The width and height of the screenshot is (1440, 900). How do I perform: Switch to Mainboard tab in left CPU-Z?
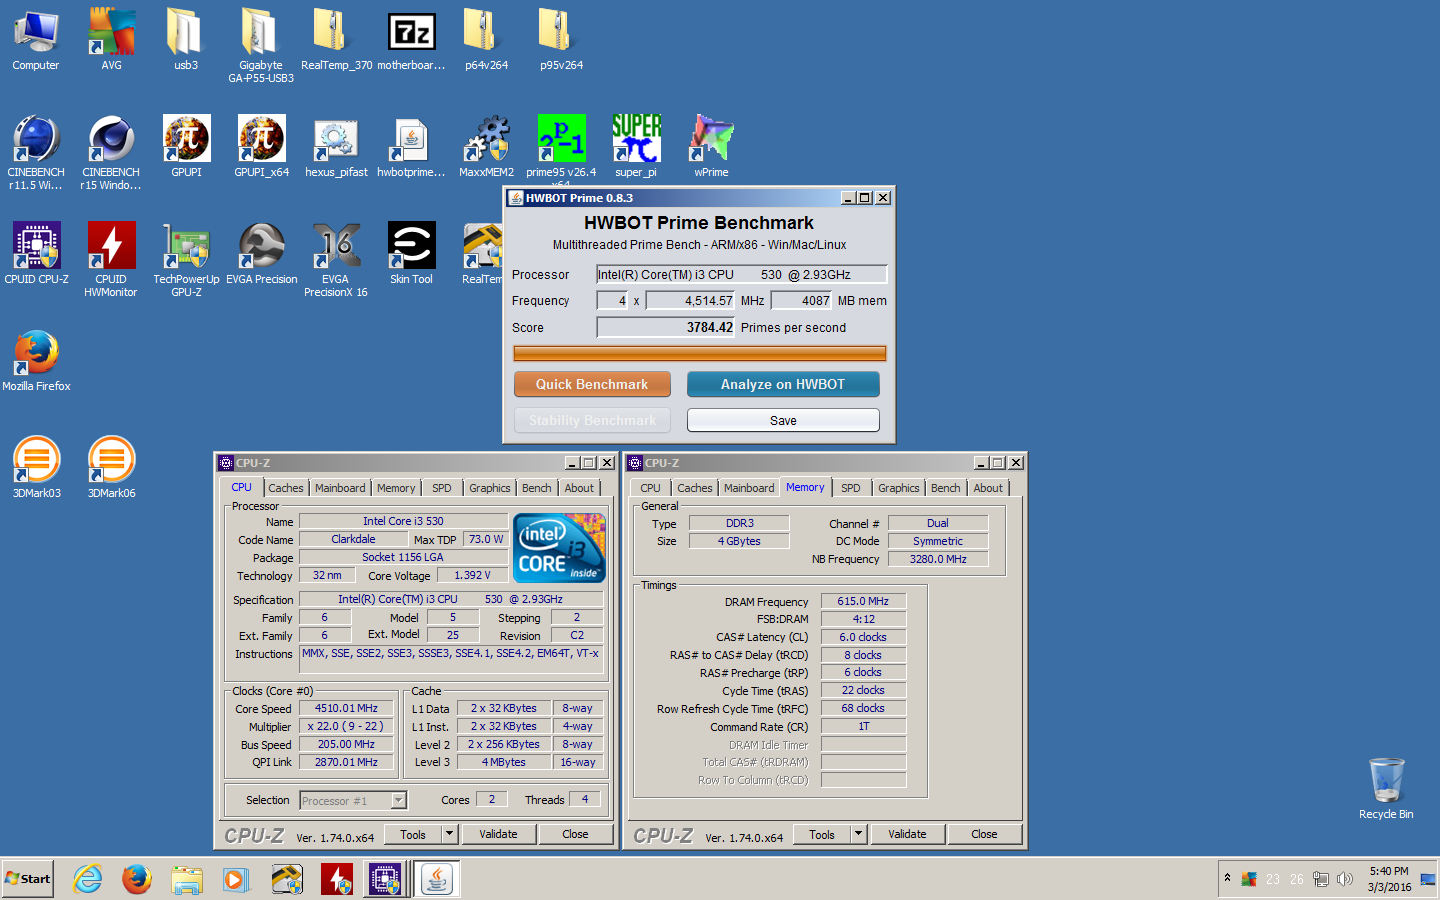(340, 488)
